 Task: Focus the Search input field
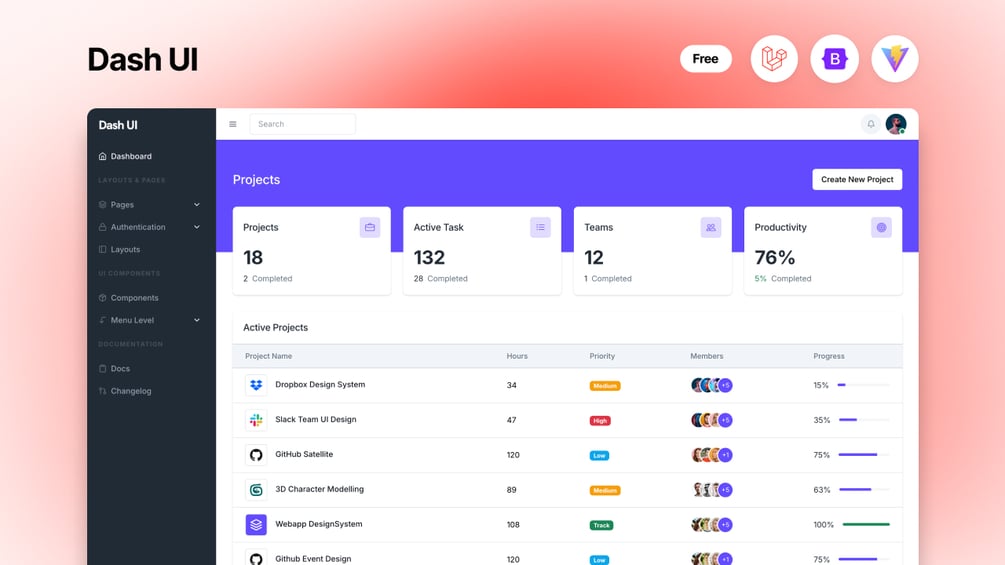303,124
